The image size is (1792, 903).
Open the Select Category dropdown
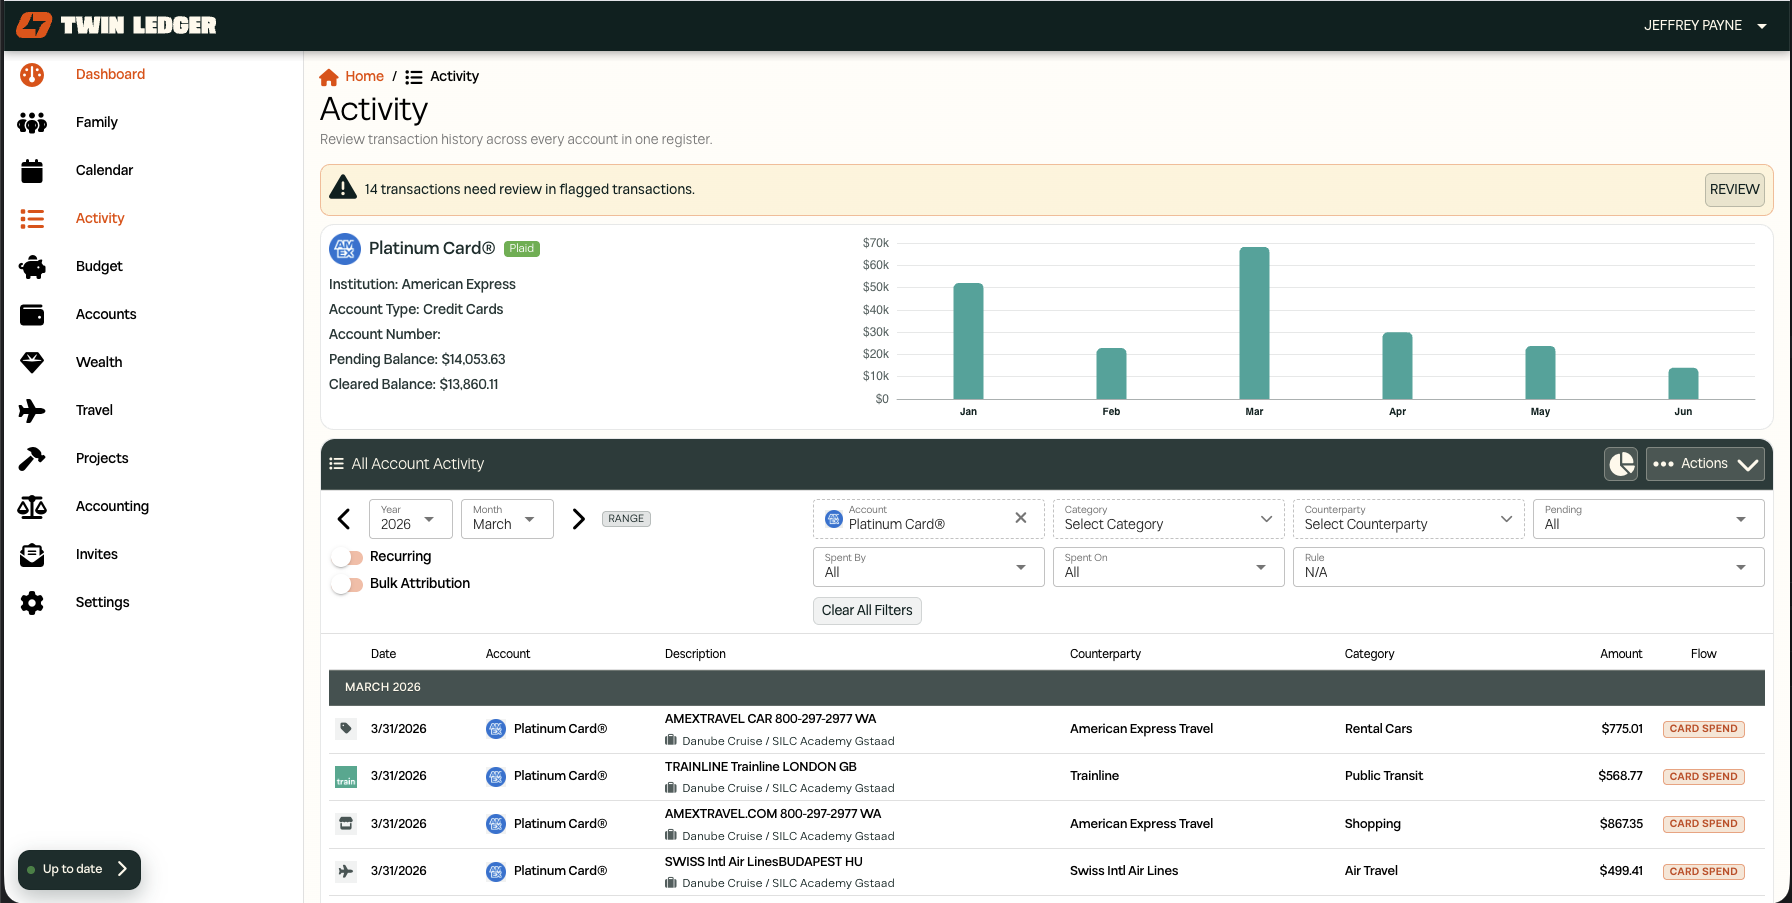tap(1168, 519)
